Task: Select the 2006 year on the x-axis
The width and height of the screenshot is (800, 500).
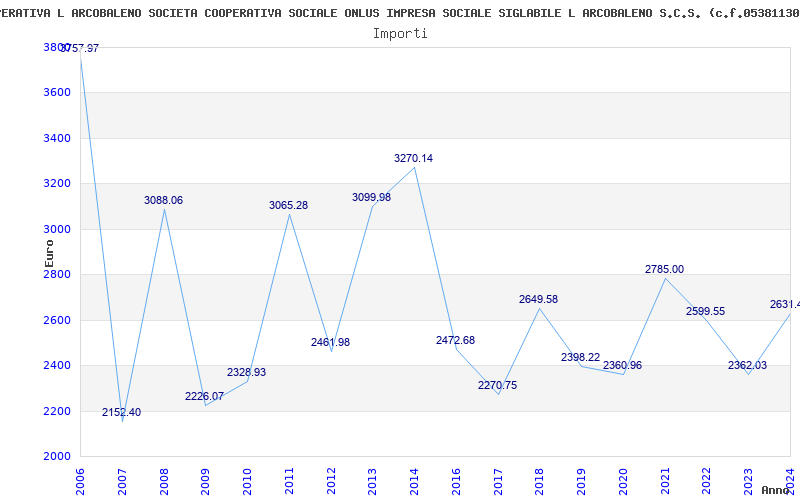Action: 80,477
